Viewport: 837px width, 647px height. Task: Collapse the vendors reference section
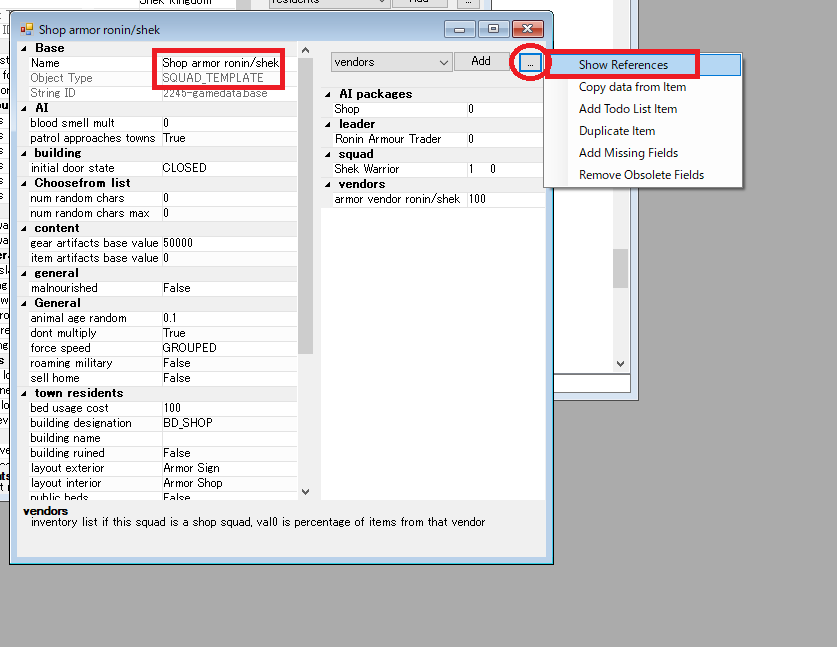pyautogui.click(x=328, y=184)
